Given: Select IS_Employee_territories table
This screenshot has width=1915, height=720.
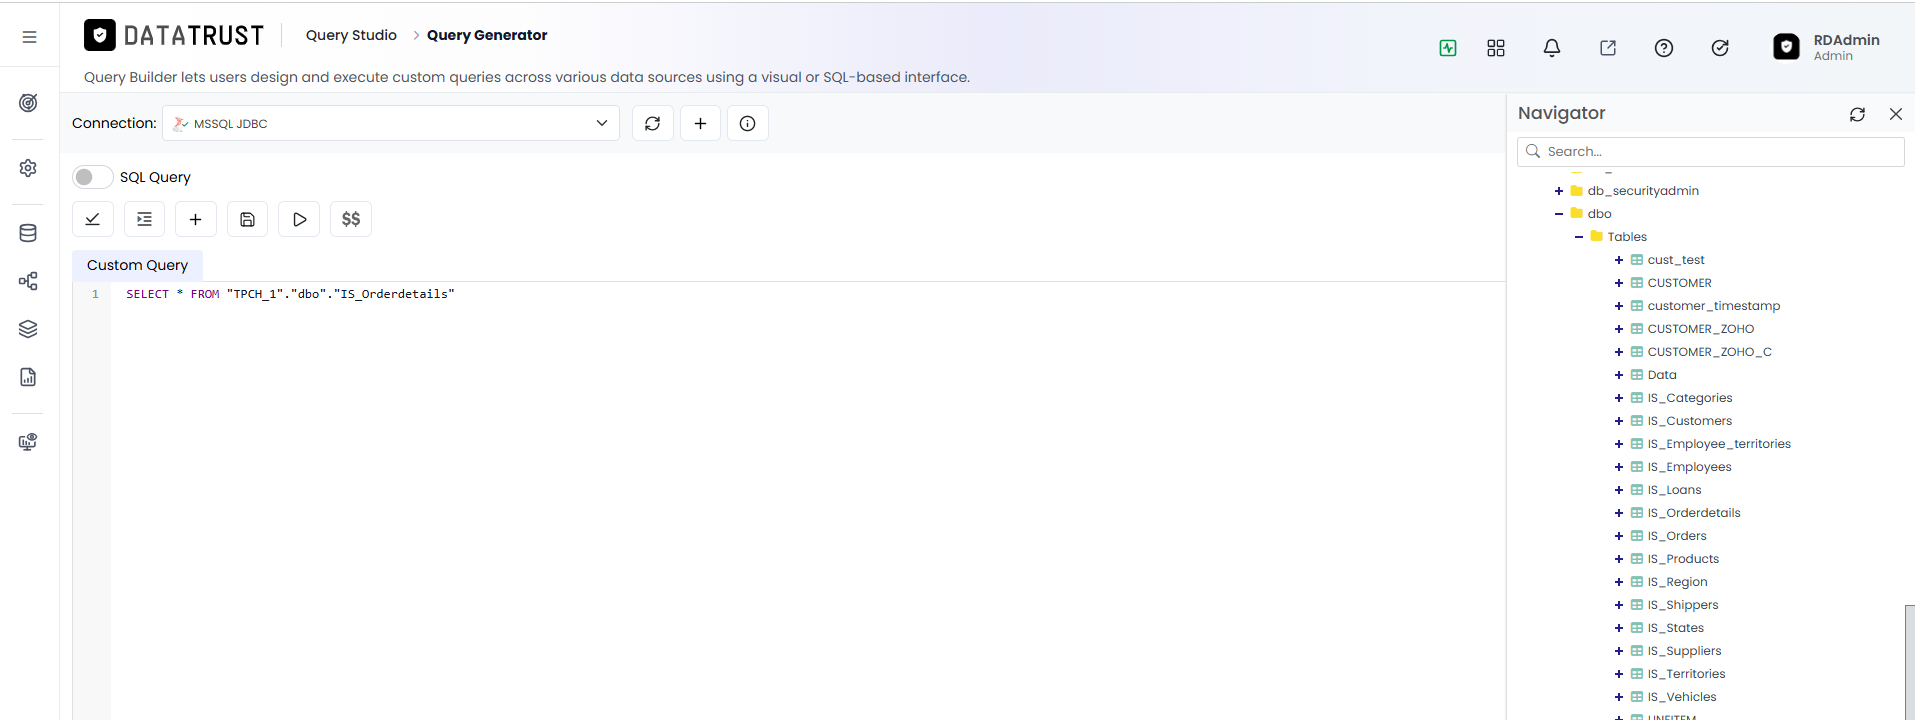Looking at the screenshot, I should coord(1719,444).
